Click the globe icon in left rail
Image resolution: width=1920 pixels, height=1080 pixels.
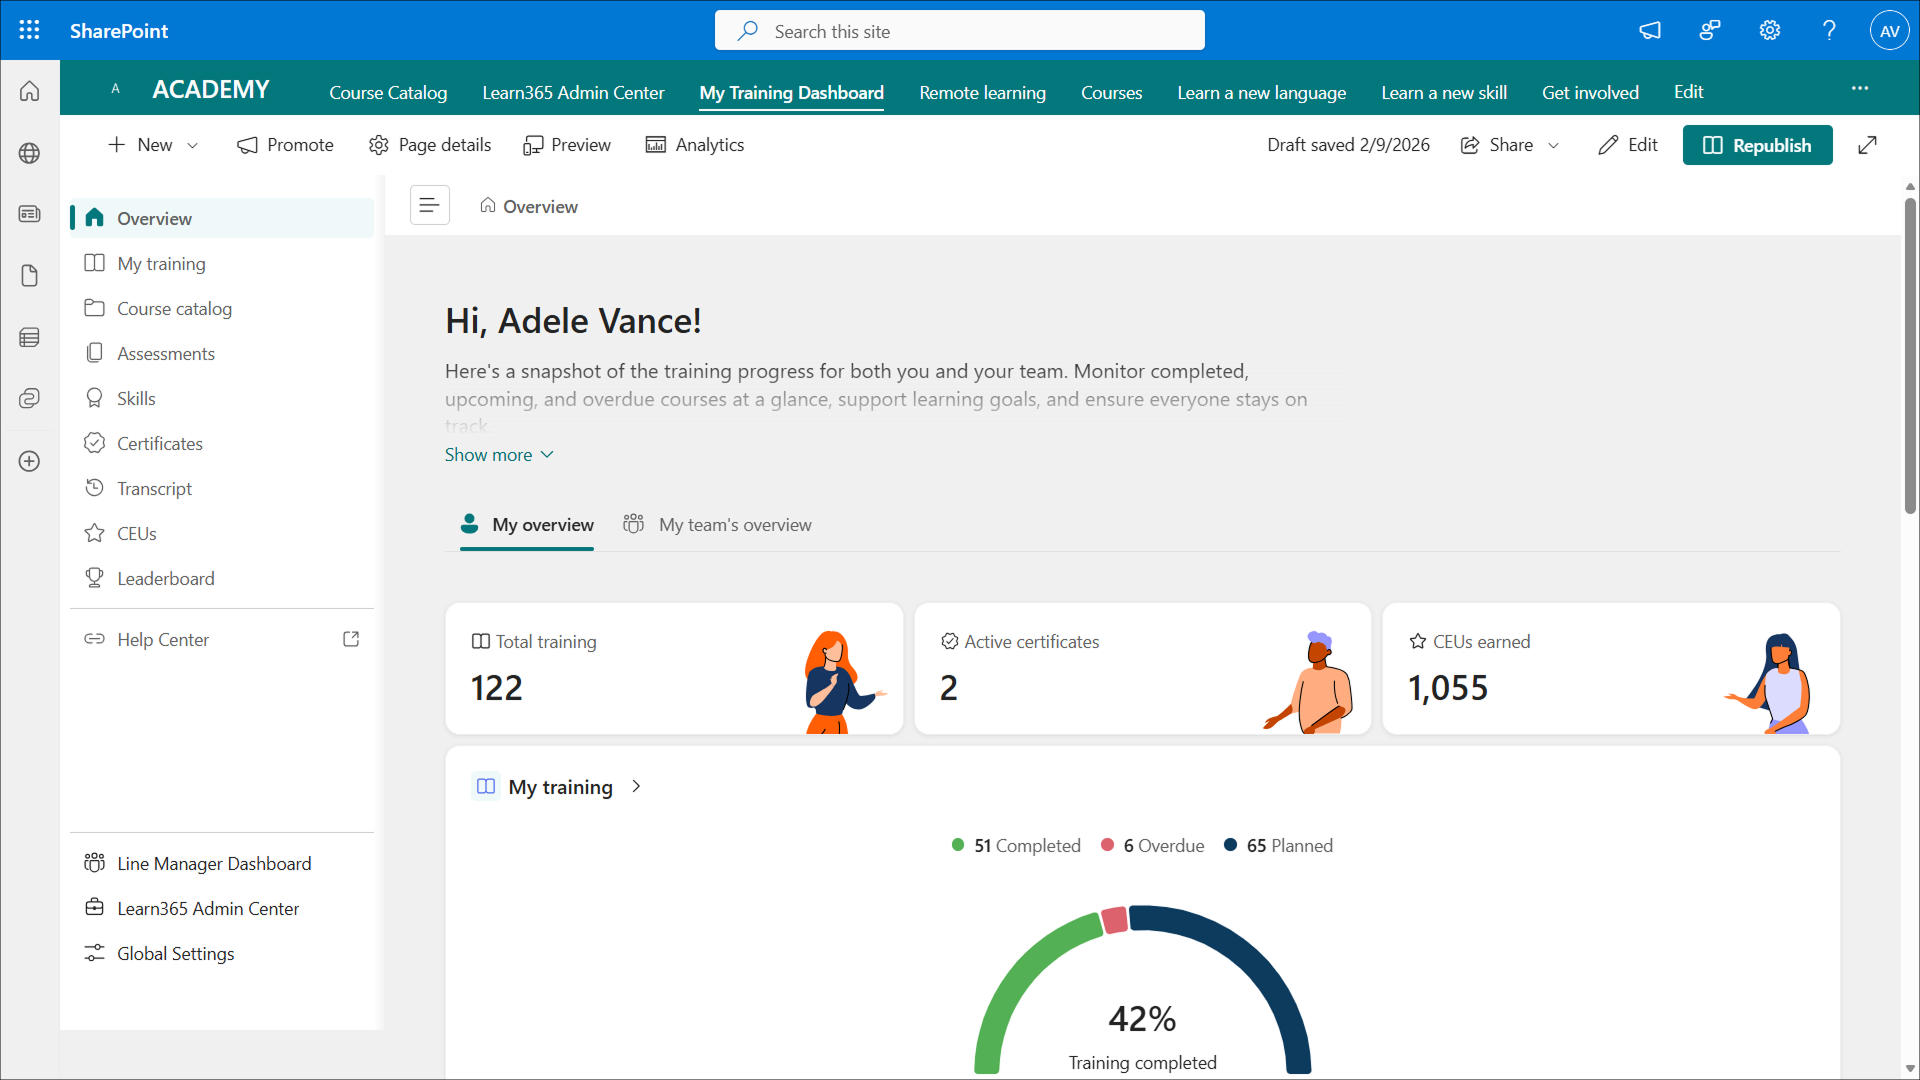tap(29, 153)
